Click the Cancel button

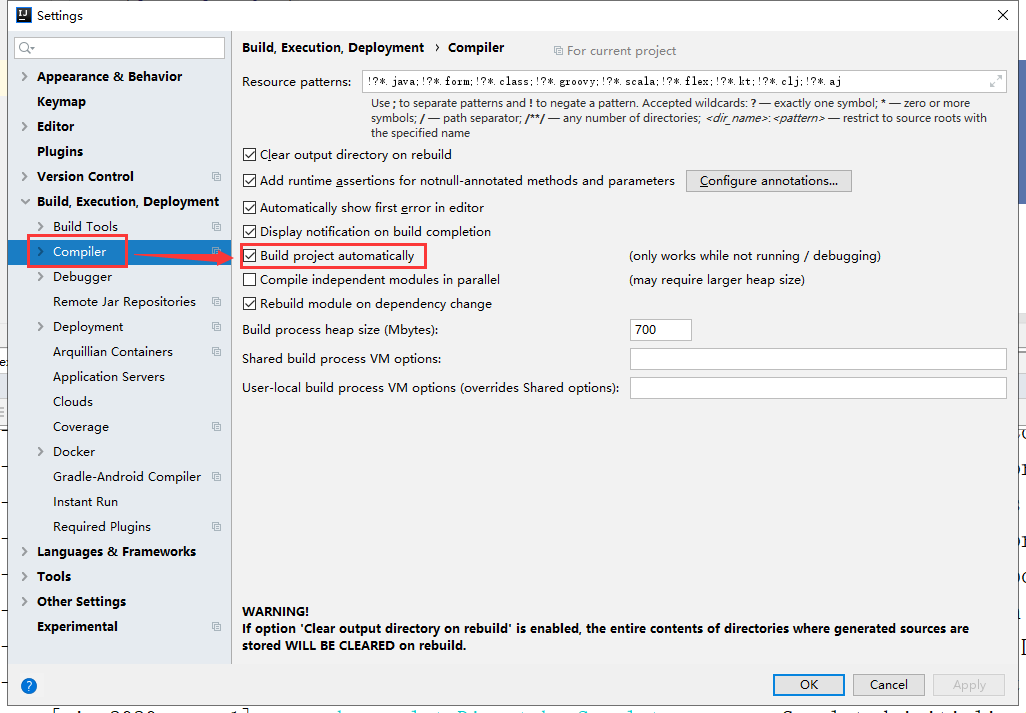coord(889,685)
